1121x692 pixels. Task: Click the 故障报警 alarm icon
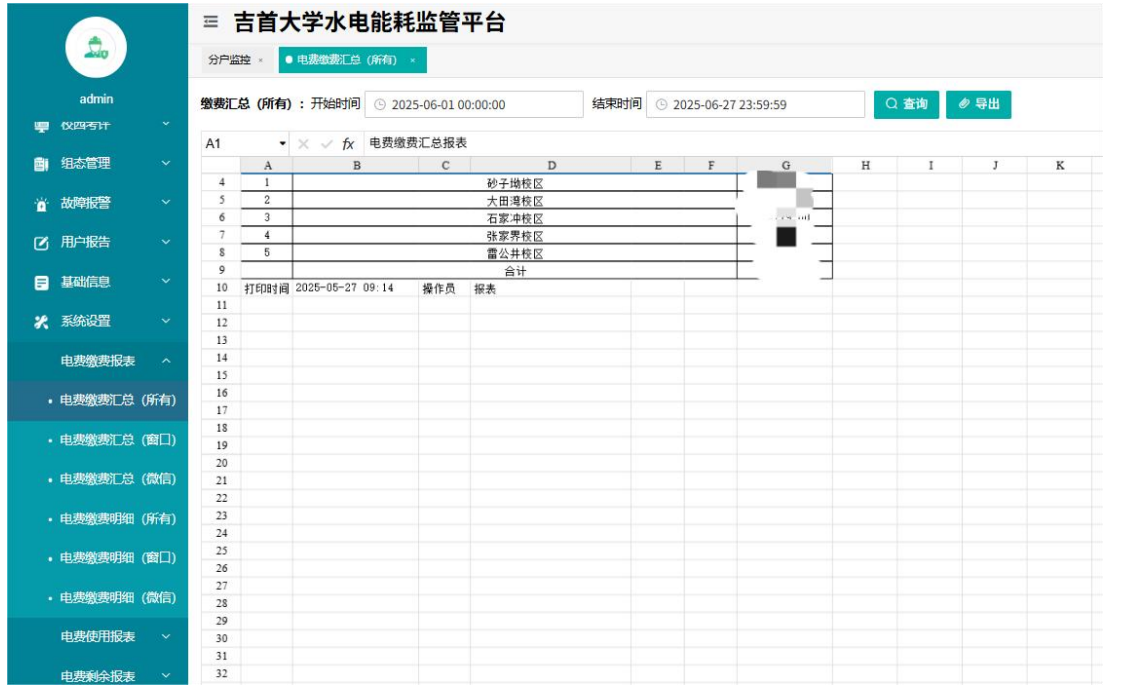point(41,204)
